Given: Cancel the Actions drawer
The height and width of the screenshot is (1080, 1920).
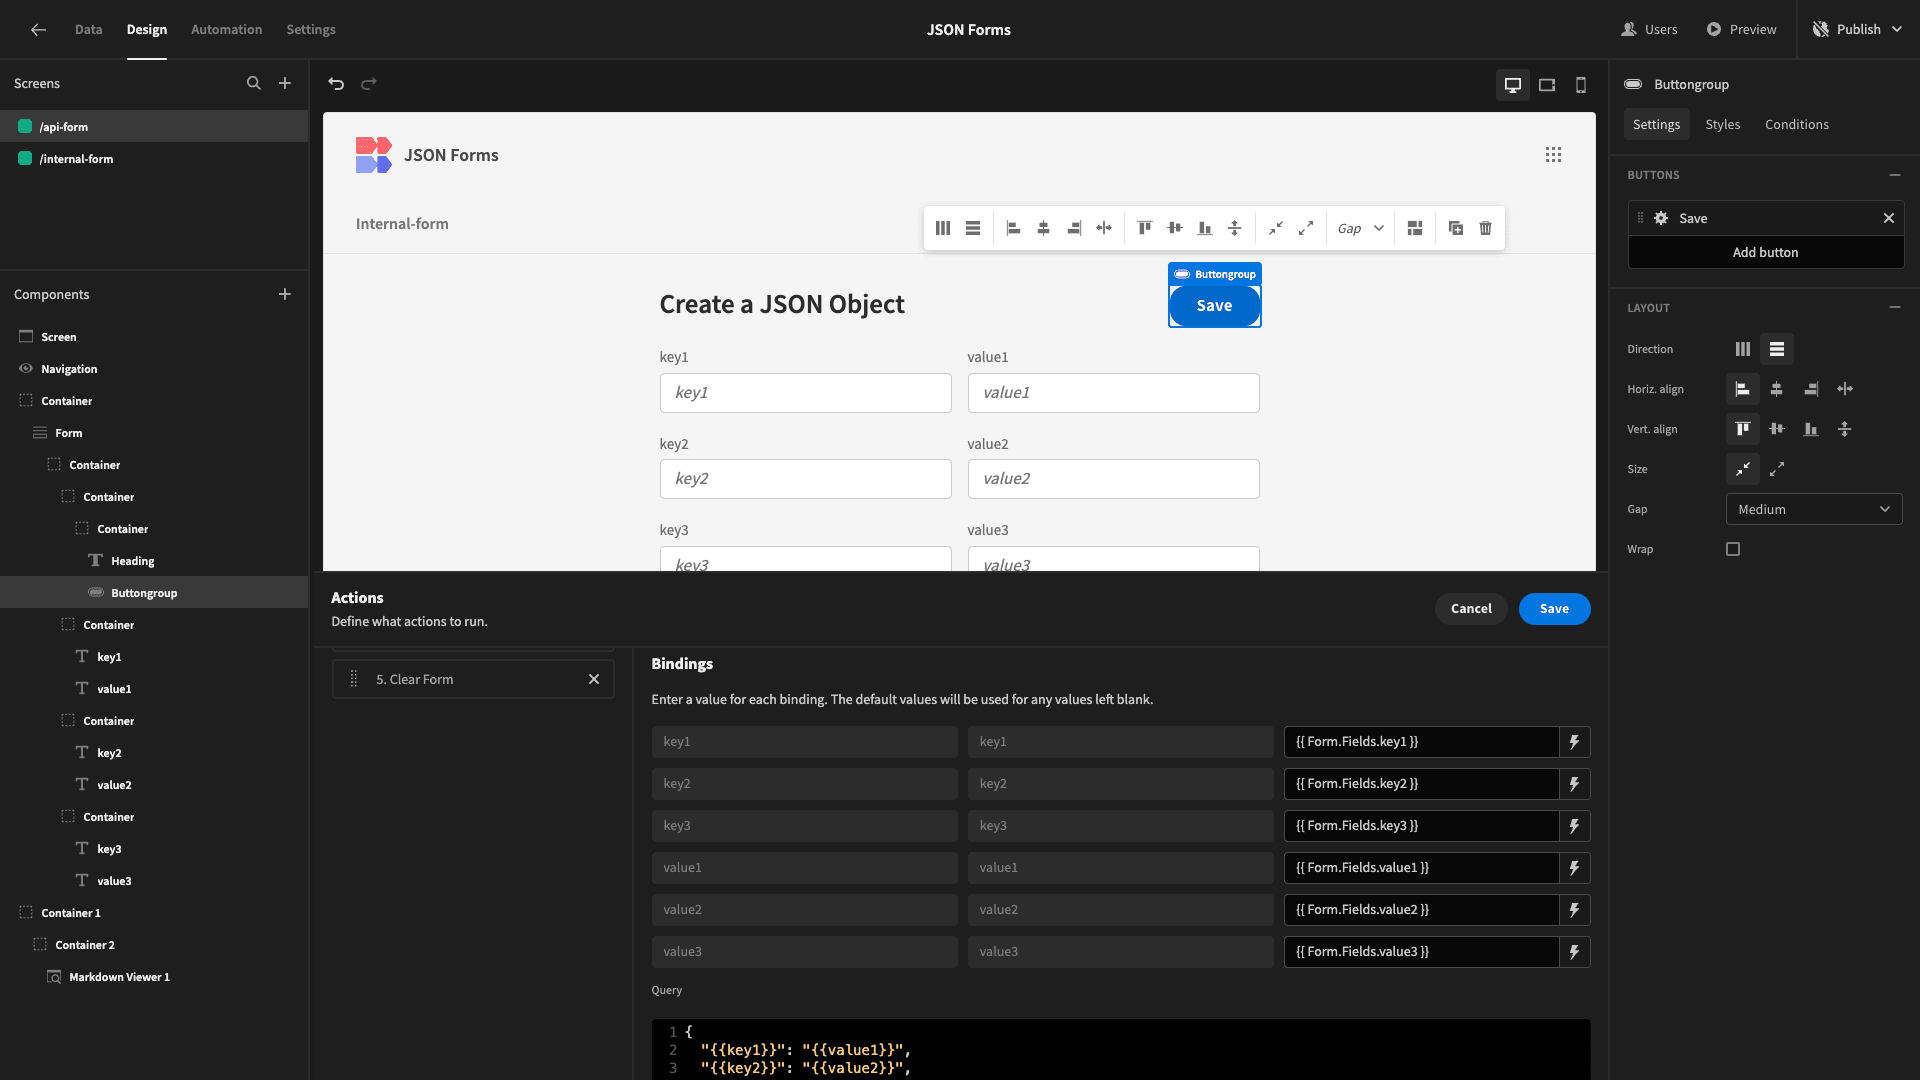Looking at the screenshot, I should 1471,609.
